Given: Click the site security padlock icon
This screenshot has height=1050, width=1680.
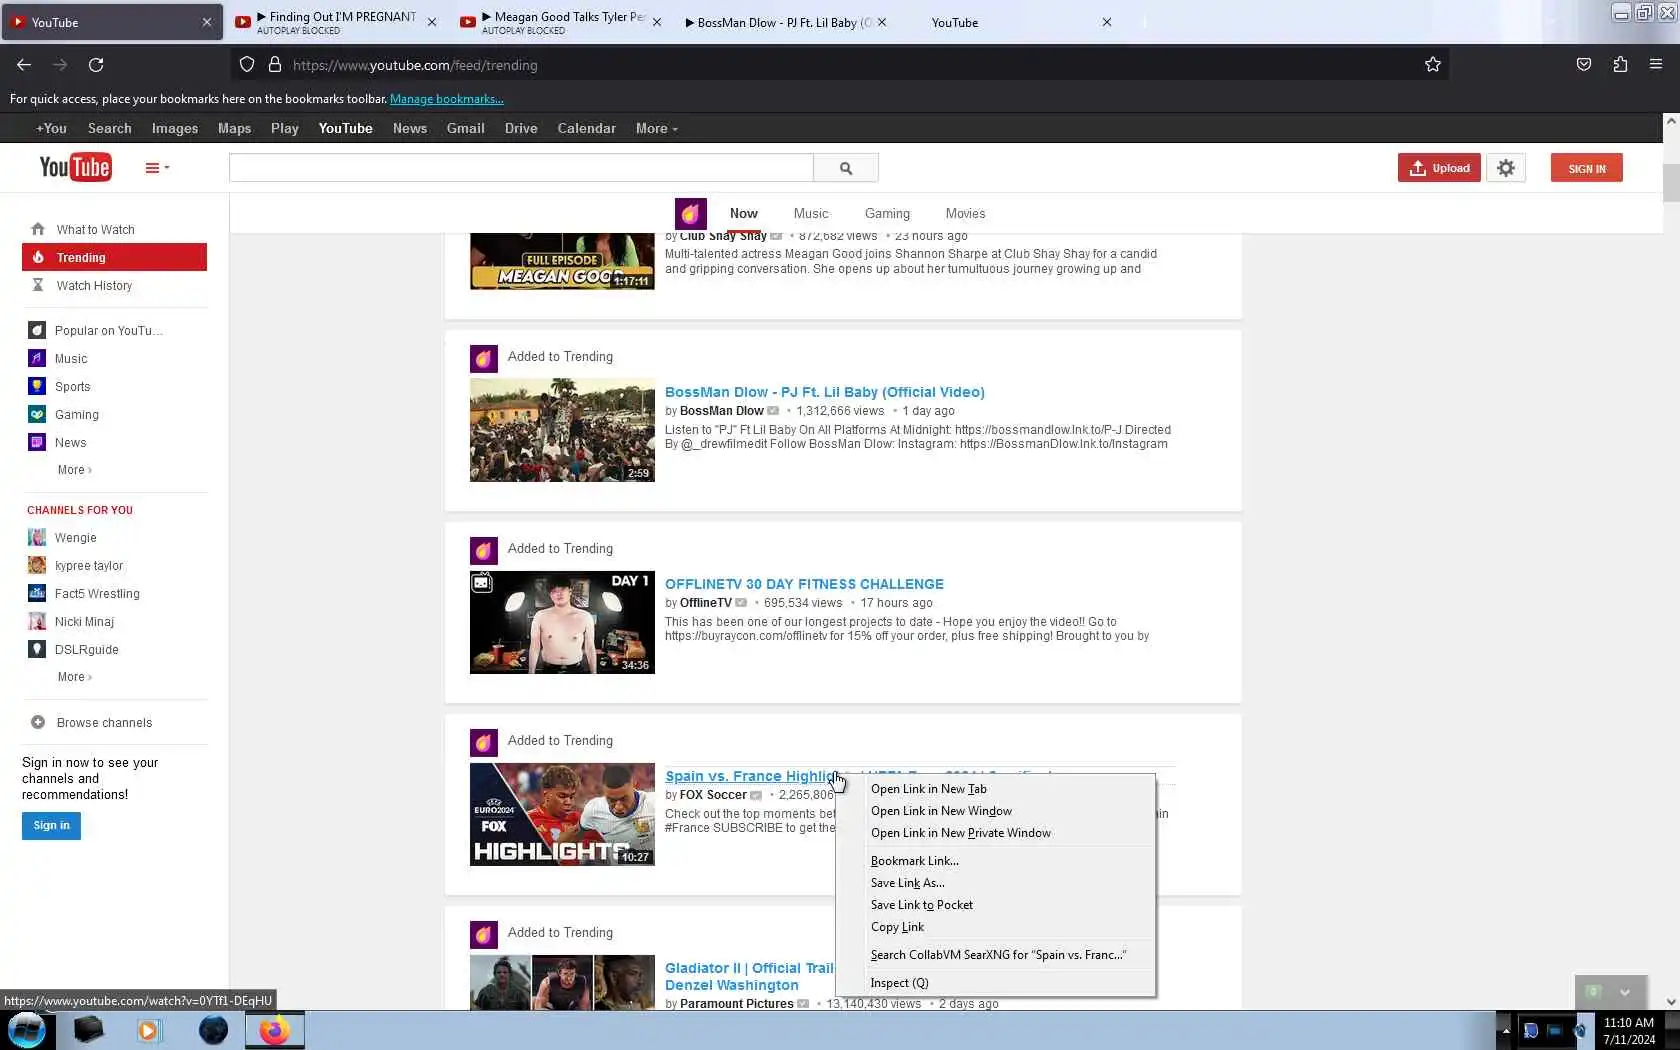Looking at the screenshot, I should click(274, 65).
